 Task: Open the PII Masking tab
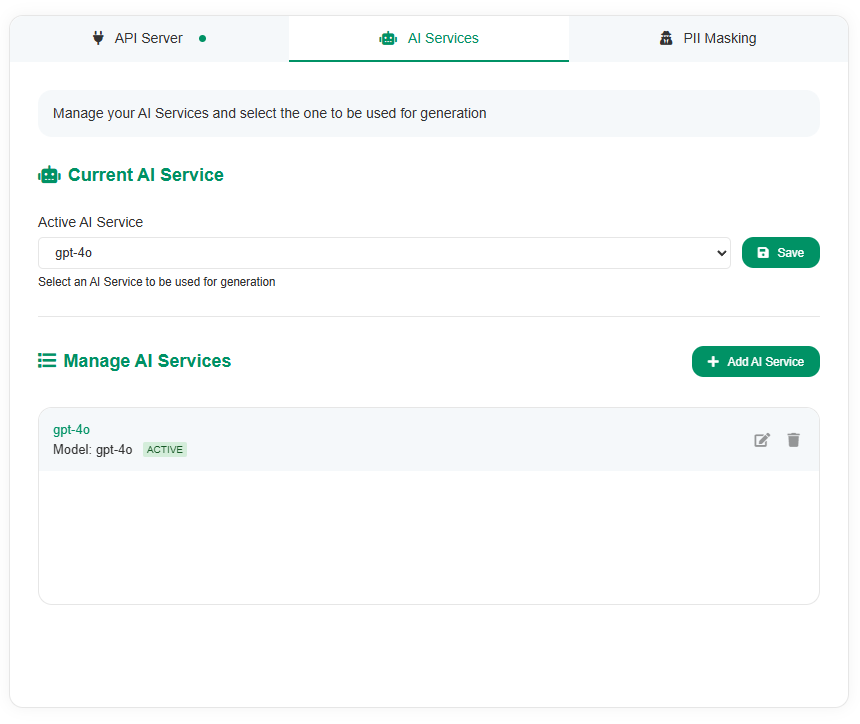tap(709, 38)
